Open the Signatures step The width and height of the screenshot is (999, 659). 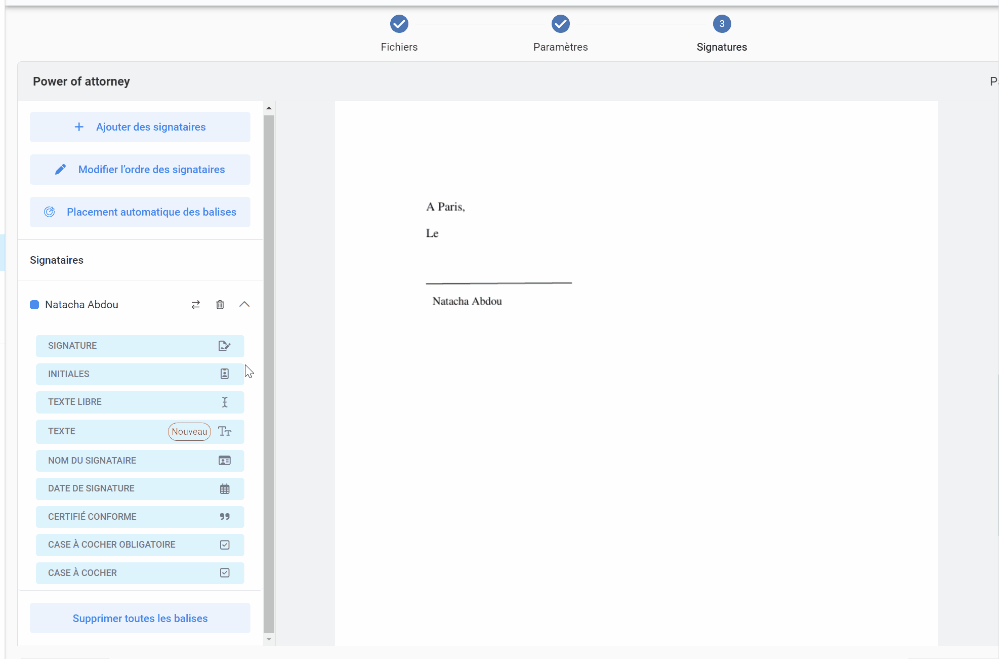click(721, 24)
